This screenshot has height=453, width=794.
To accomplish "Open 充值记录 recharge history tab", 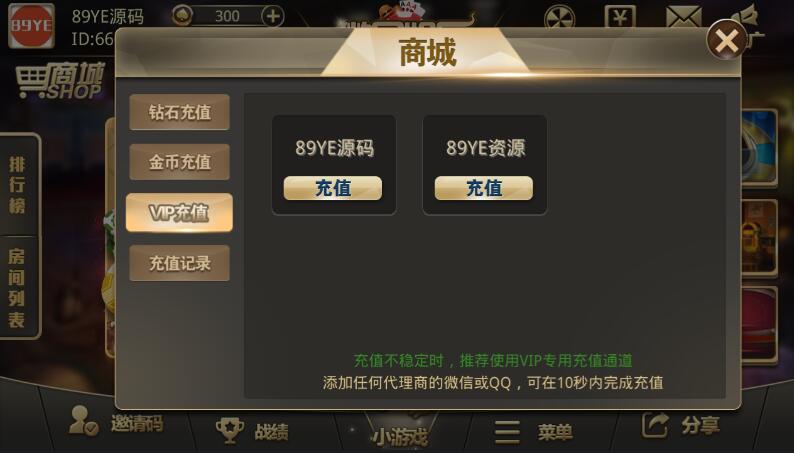I will pyautogui.click(x=180, y=263).
